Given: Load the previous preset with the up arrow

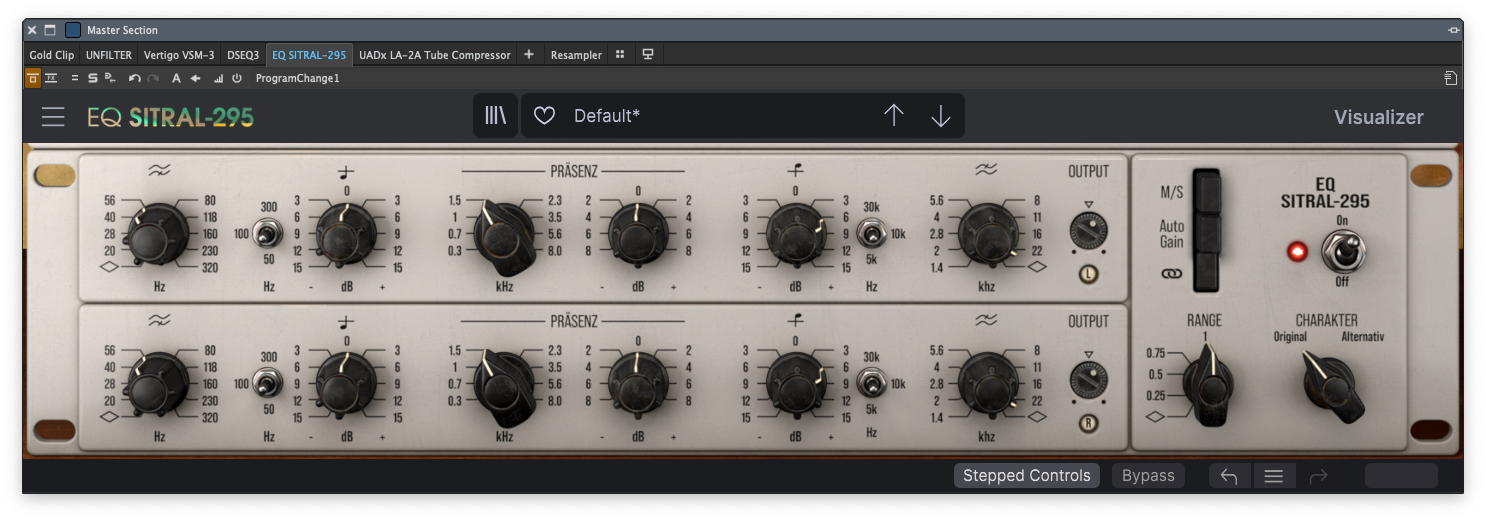Looking at the screenshot, I should [893, 116].
